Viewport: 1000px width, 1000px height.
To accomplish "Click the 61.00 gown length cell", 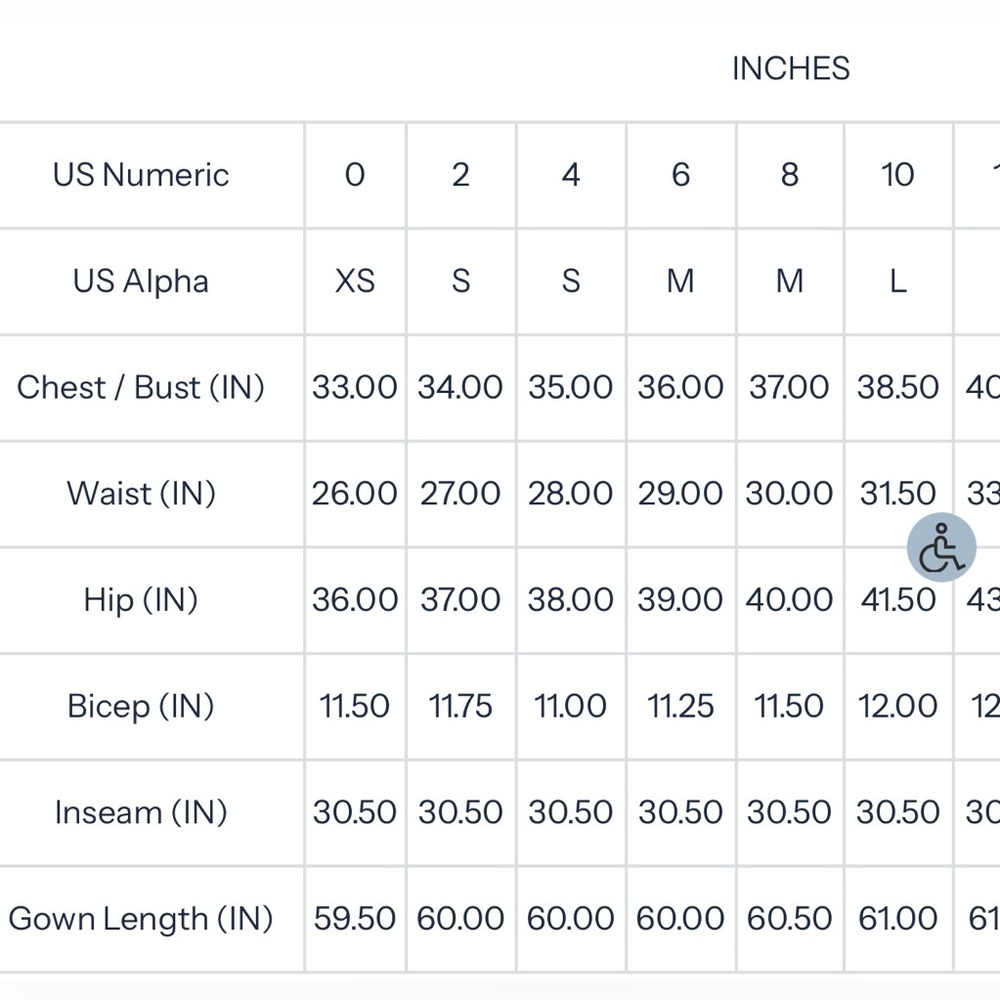I will click(x=898, y=919).
